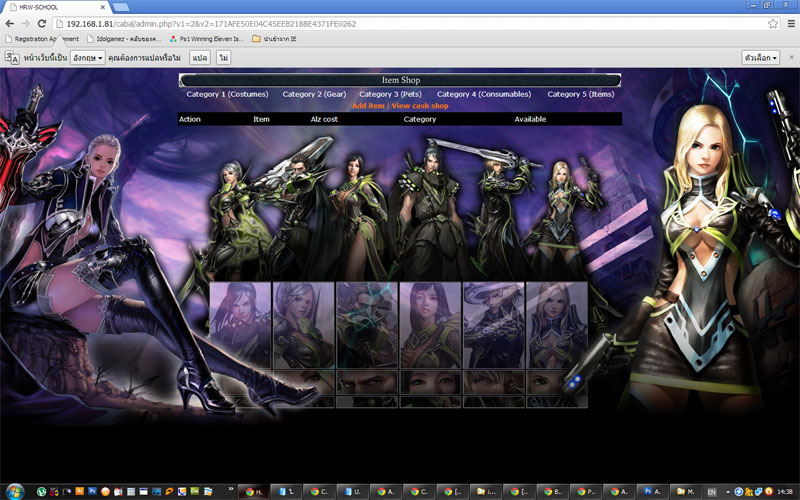Go back with the browser back arrow

[9, 23]
